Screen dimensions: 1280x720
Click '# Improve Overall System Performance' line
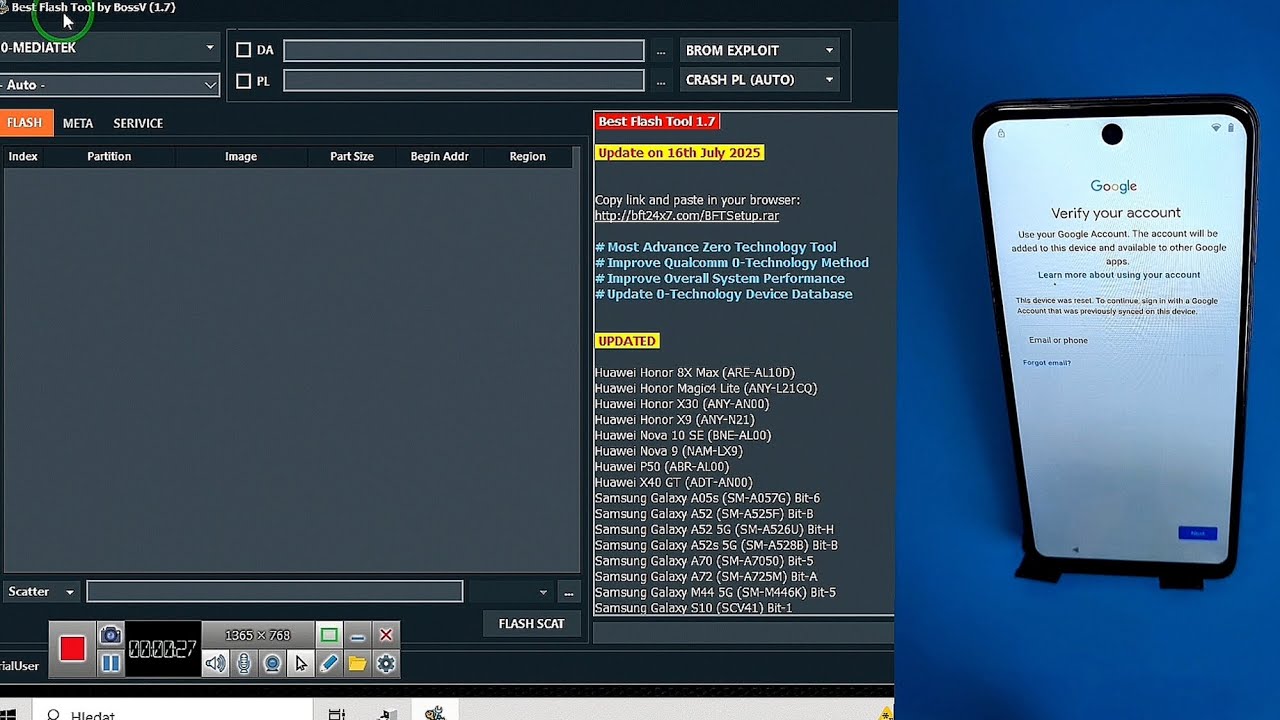tap(720, 279)
